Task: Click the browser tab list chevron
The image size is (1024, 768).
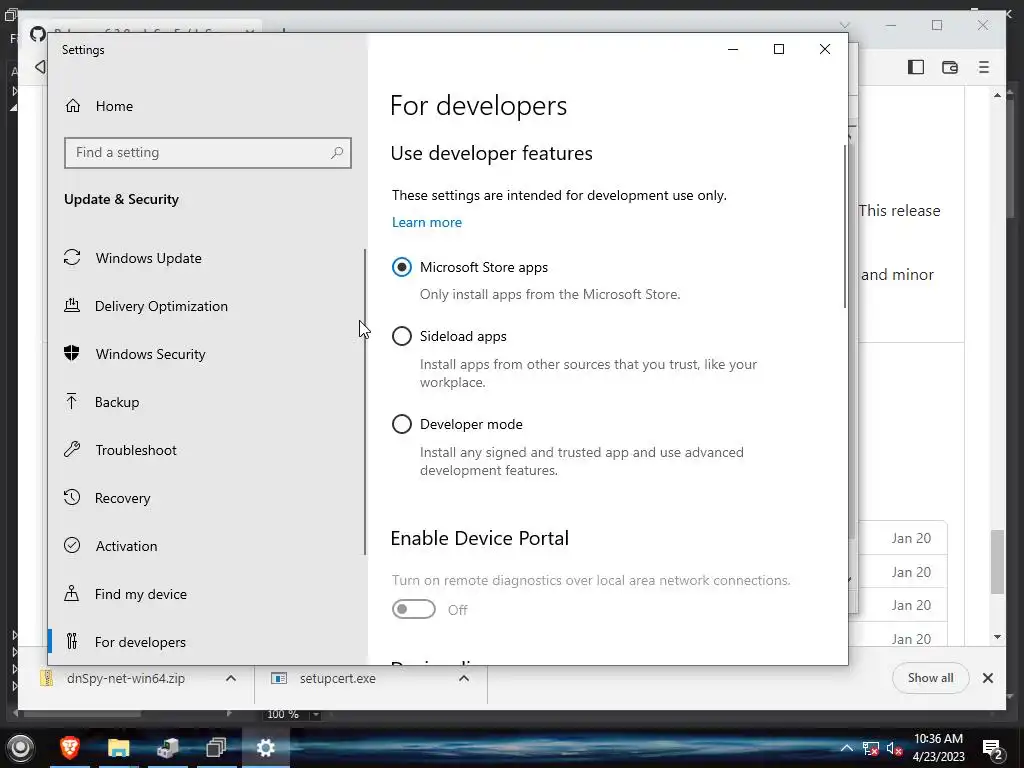Action: pos(844,25)
